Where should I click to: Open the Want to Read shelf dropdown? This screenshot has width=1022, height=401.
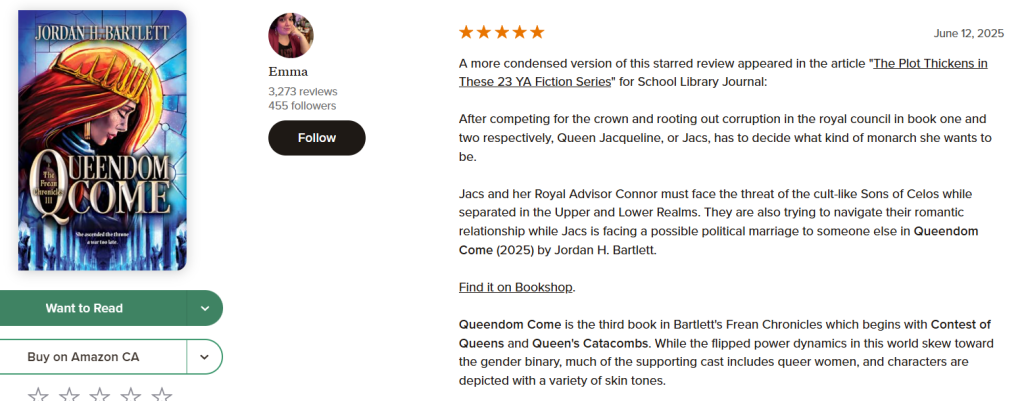point(205,308)
